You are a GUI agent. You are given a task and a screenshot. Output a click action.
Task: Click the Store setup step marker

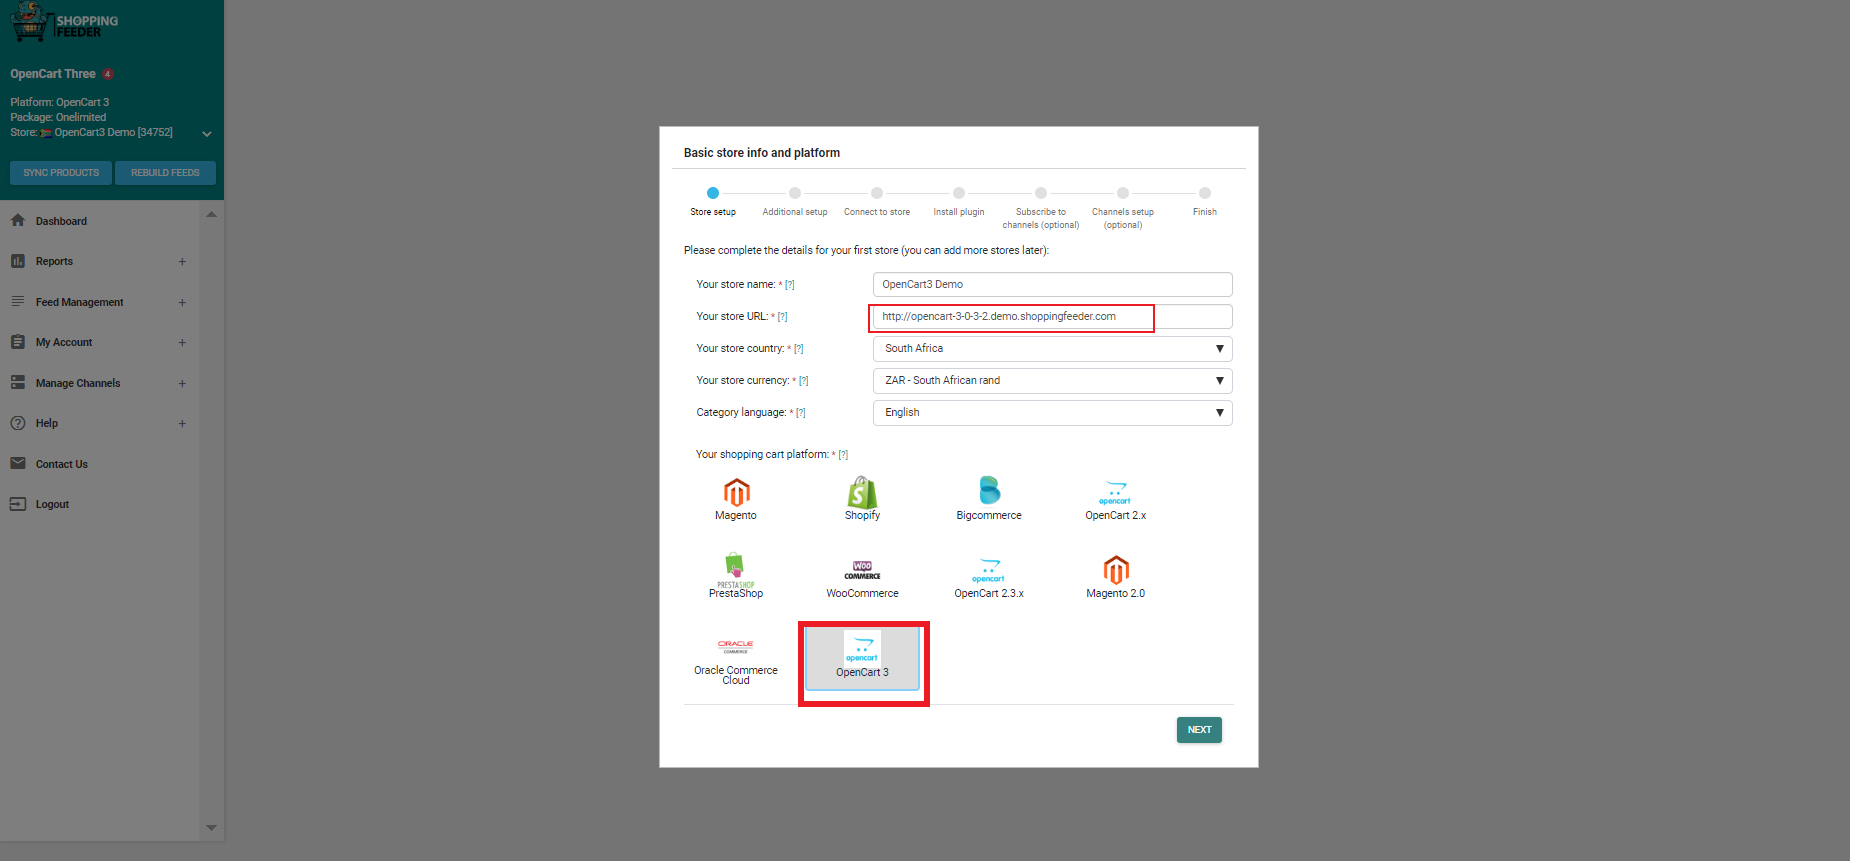[713, 193]
